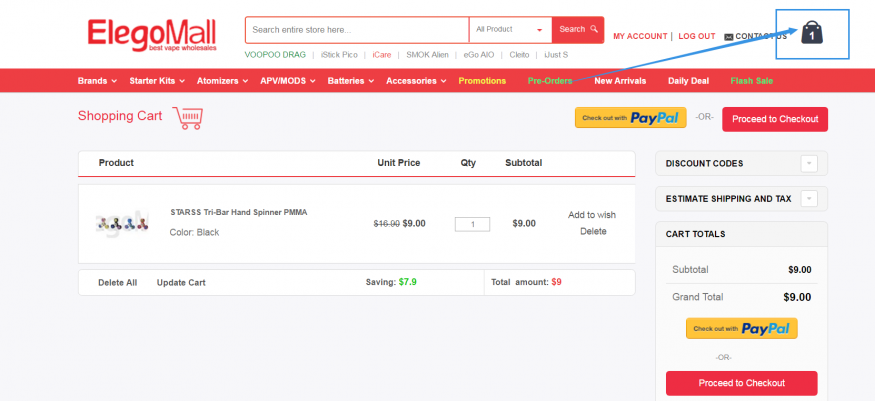This screenshot has height=401, width=875.
Task: Click the Grand Total $9.00 value
Action: pos(797,297)
